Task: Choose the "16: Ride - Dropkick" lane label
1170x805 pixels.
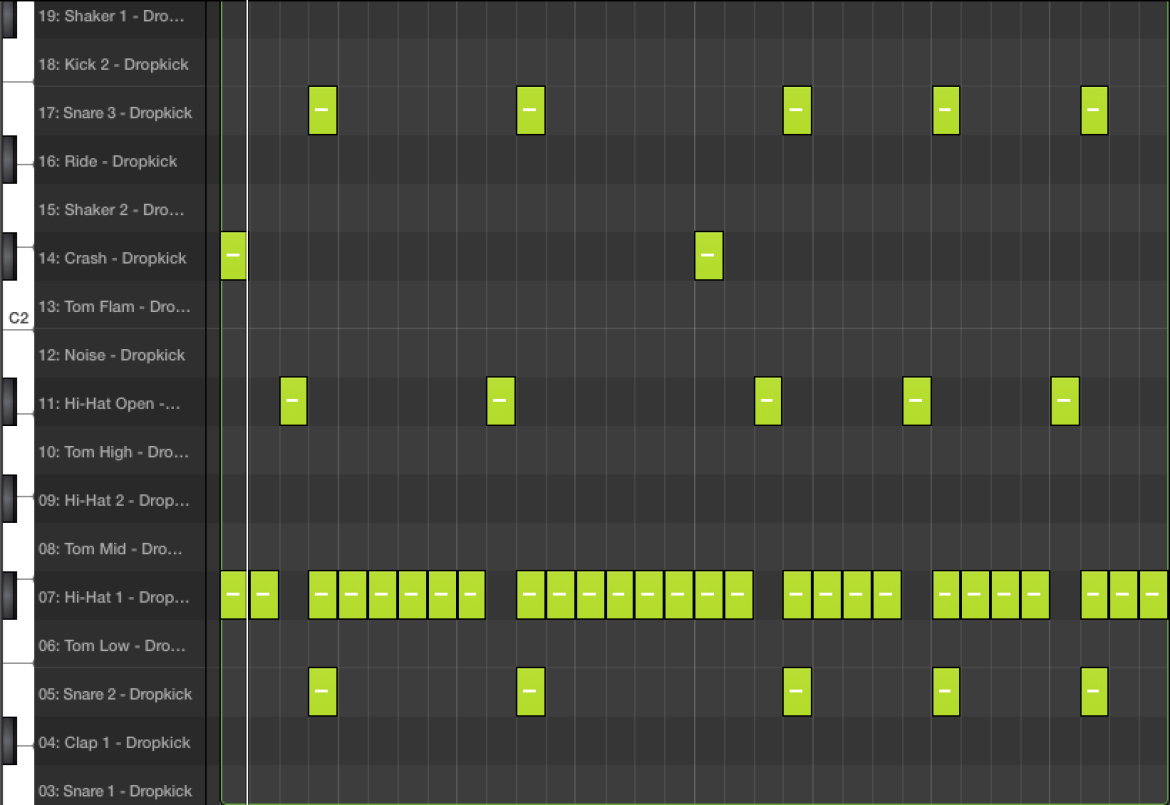Action: (107, 161)
